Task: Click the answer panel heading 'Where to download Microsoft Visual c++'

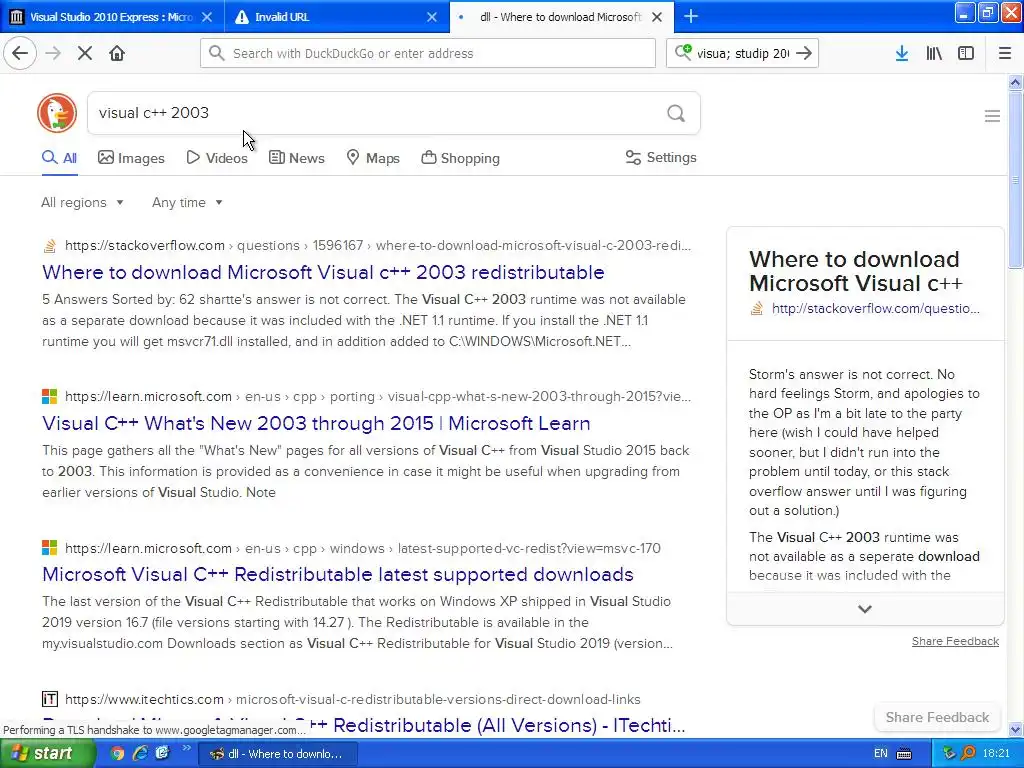Action: [856, 271]
